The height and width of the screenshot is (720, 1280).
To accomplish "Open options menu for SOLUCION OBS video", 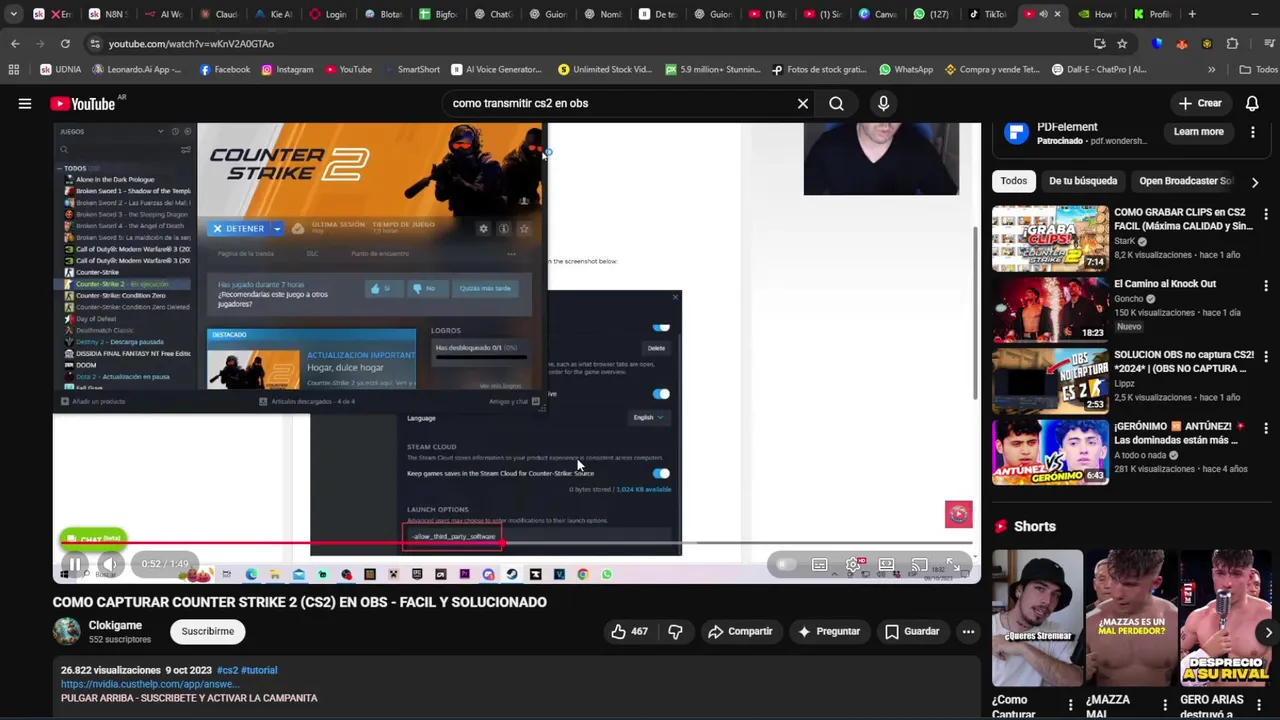I will coord(1266,356).
